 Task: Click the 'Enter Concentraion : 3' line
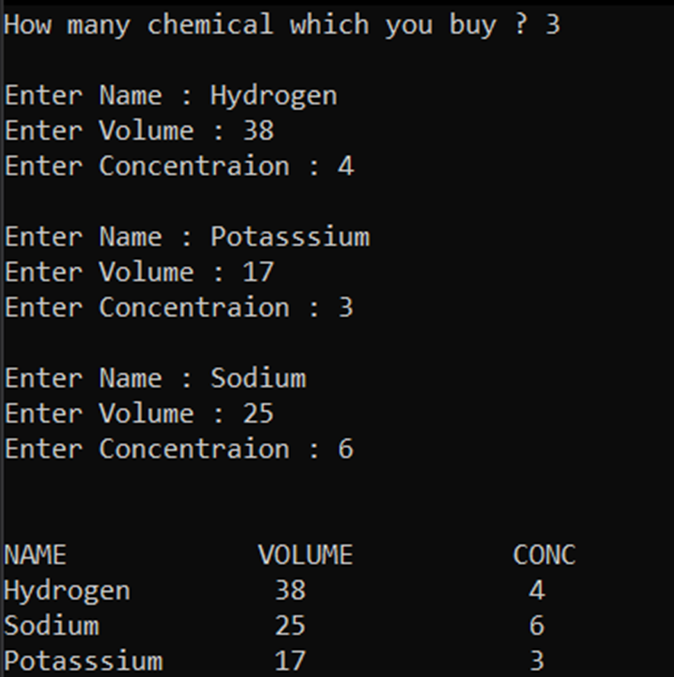tap(179, 307)
